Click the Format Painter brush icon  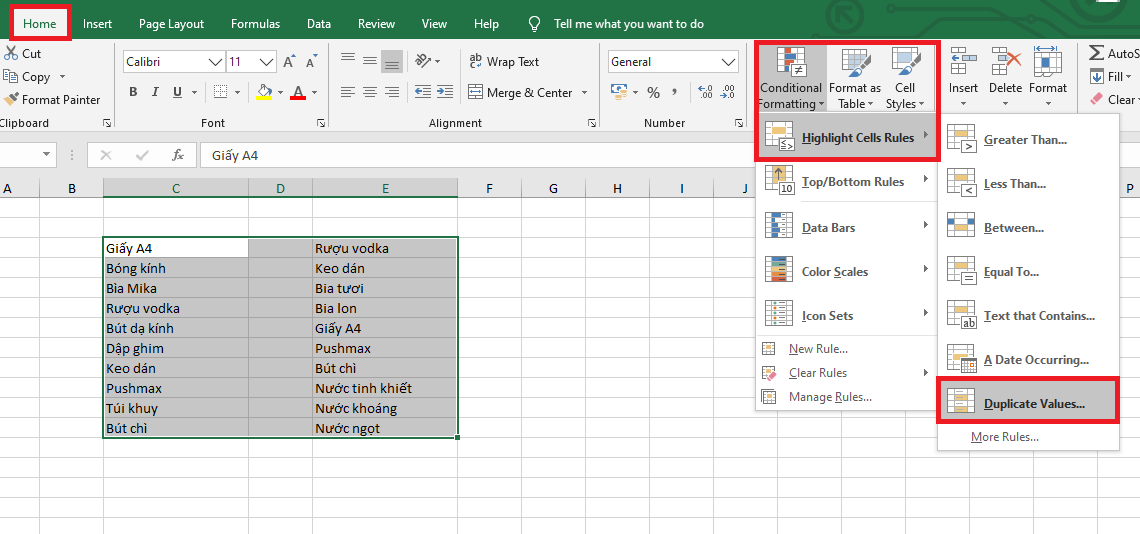point(12,100)
